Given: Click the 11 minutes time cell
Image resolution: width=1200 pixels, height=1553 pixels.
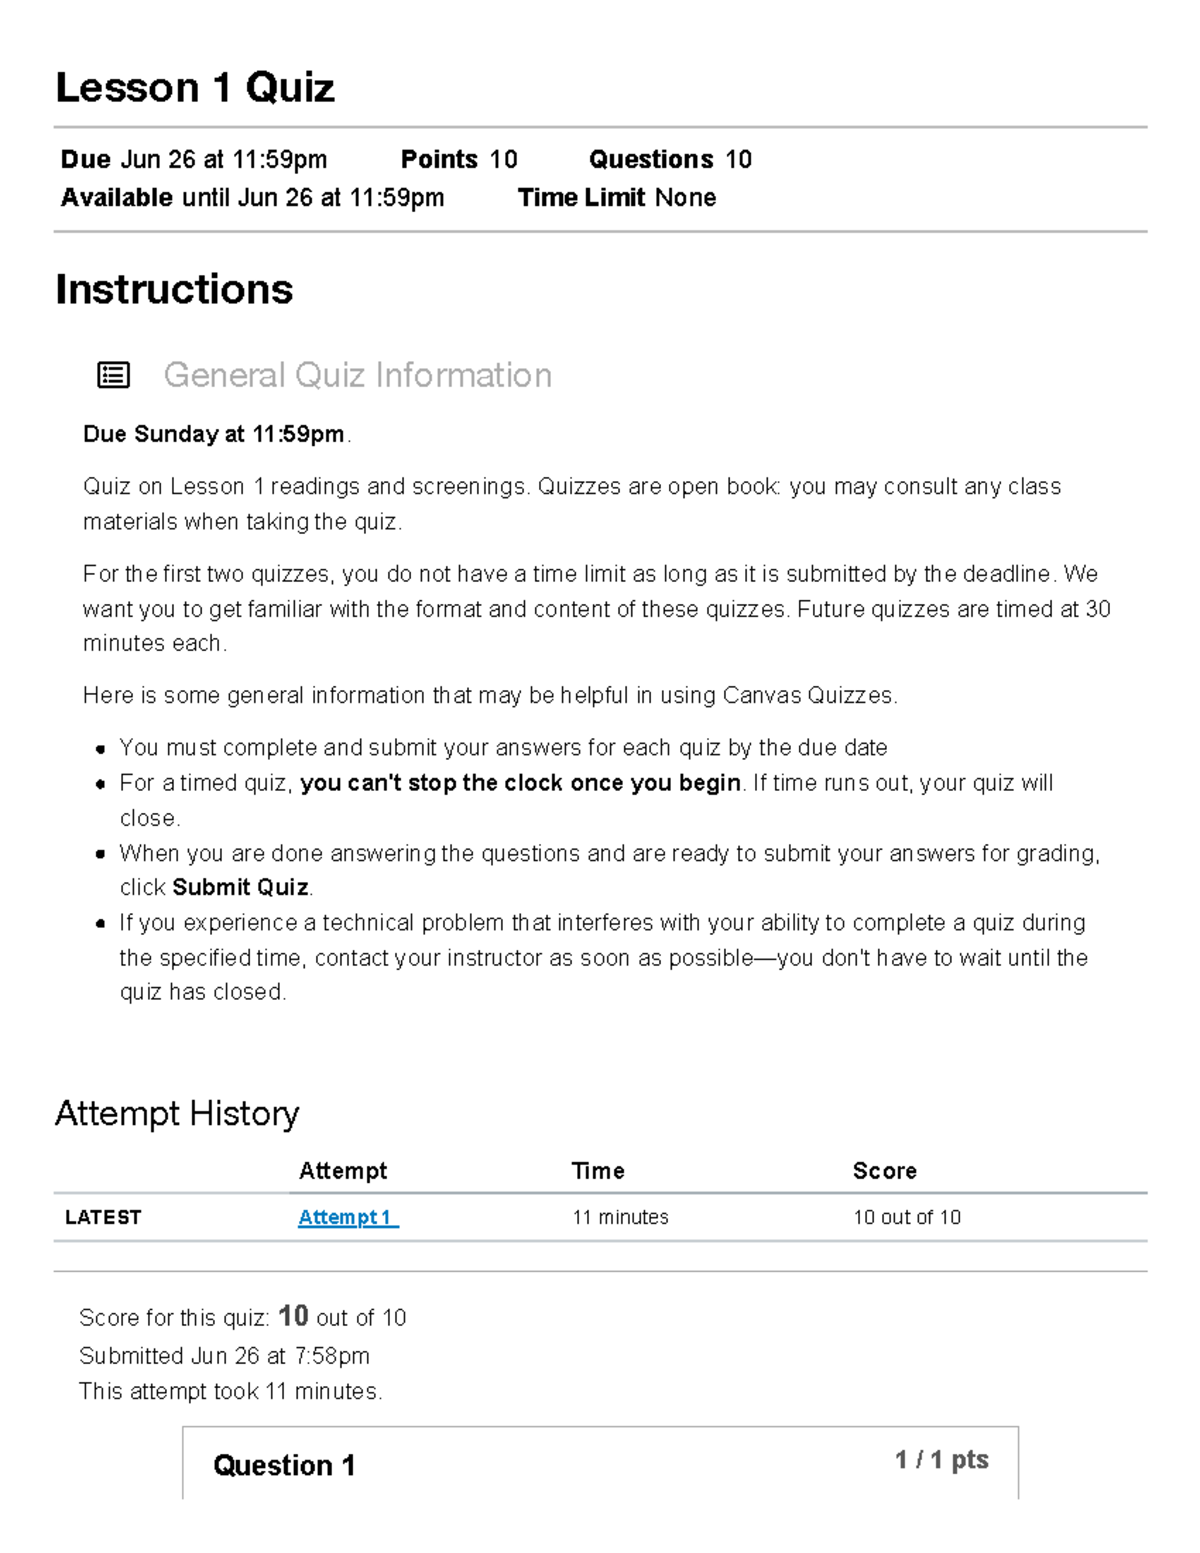Looking at the screenshot, I should pyautogui.click(x=620, y=1217).
